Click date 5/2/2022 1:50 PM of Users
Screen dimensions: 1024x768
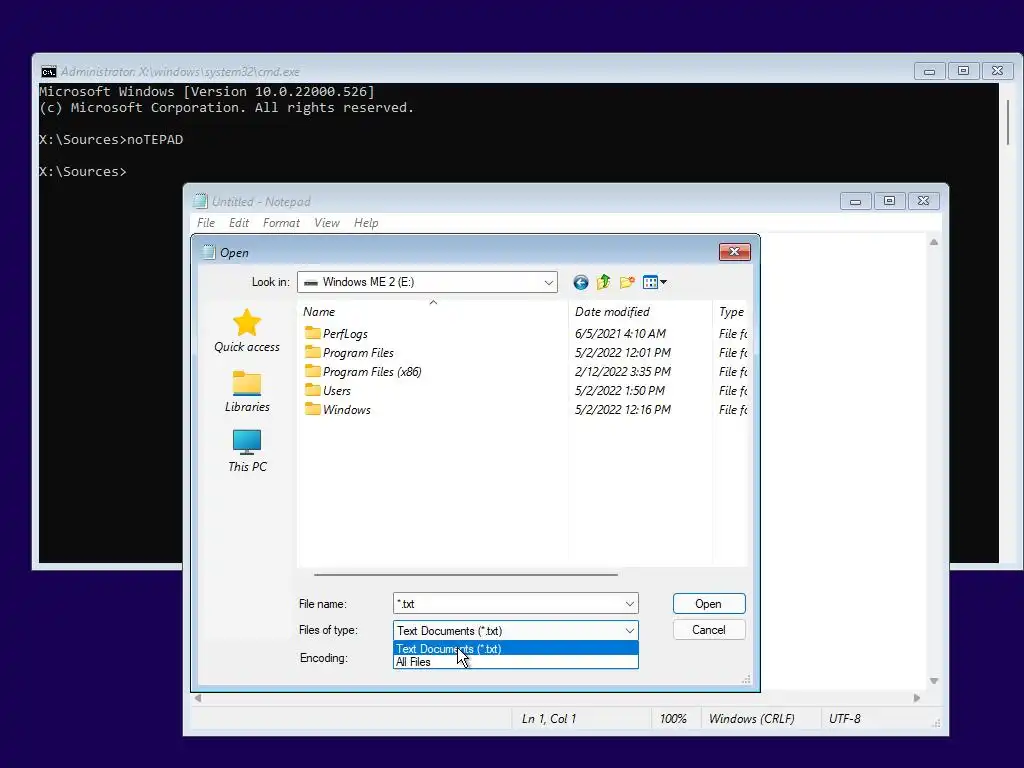tap(620, 391)
